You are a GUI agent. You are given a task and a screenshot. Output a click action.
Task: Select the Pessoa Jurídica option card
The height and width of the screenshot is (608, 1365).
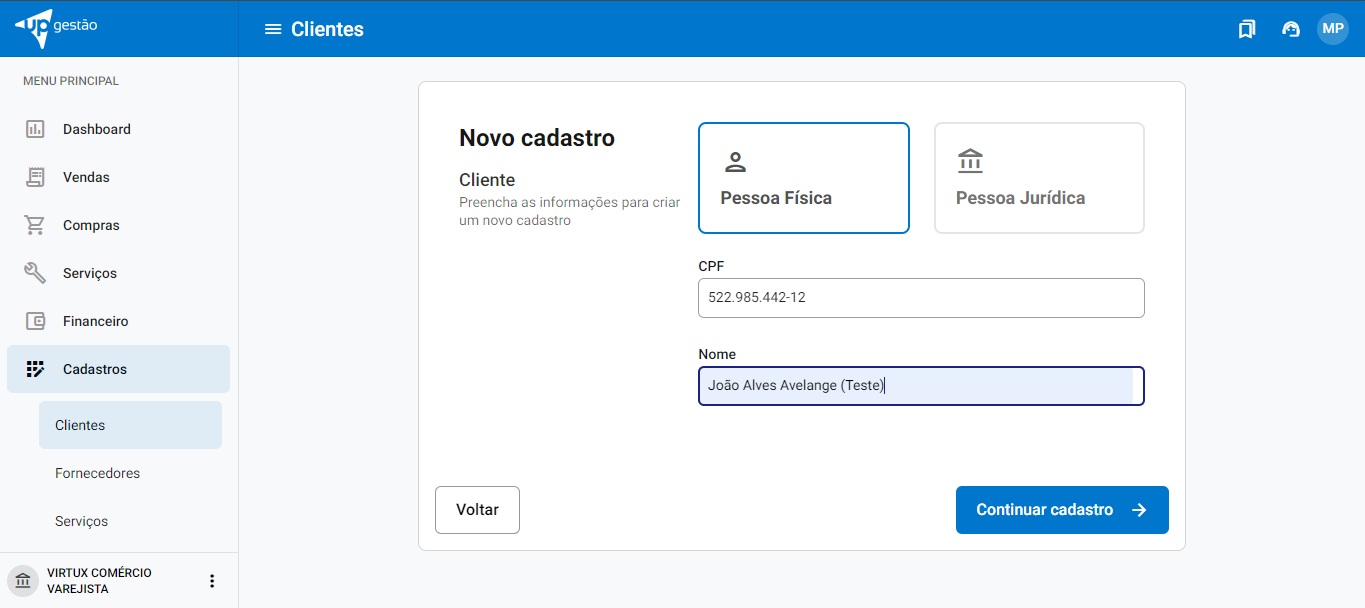tap(1039, 178)
